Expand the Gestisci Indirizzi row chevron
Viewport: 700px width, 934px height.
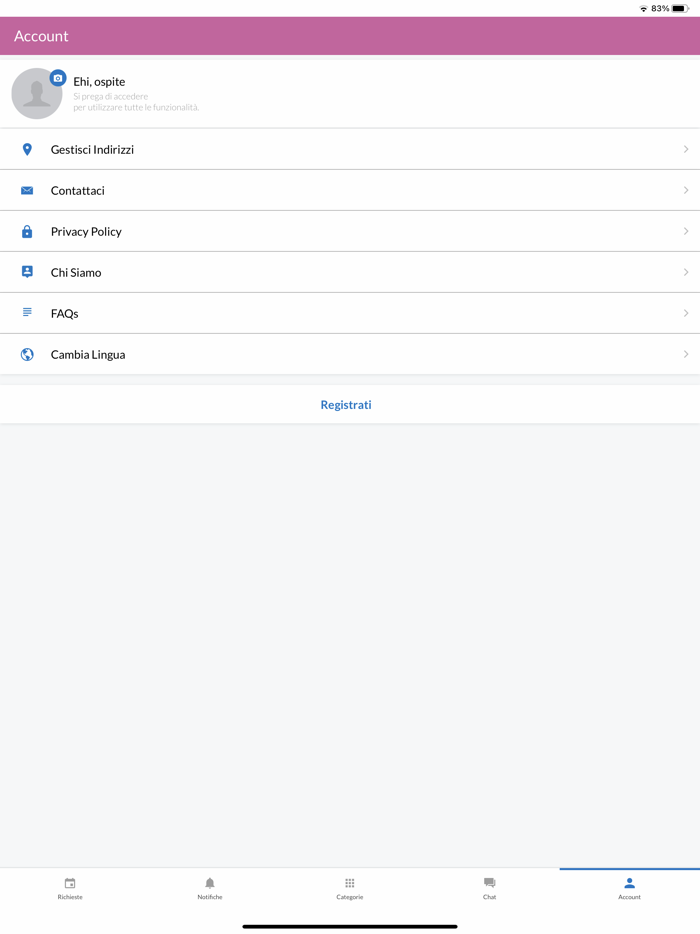pyautogui.click(x=686, y=149)
